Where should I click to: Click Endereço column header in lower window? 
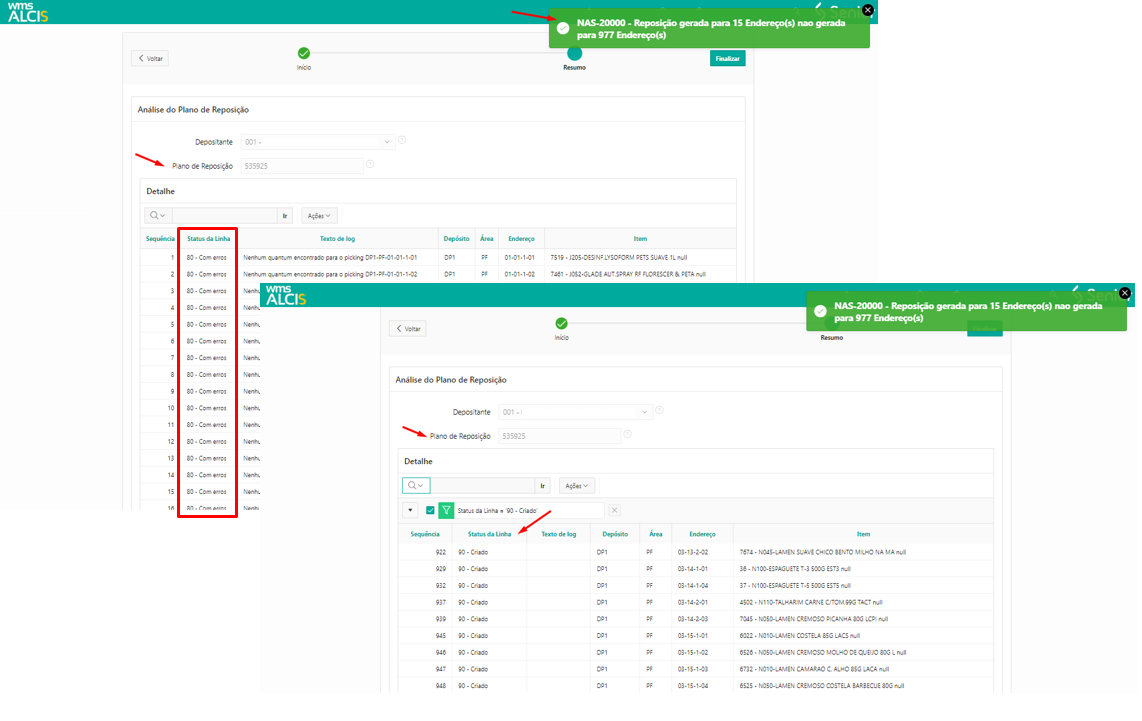702,535
